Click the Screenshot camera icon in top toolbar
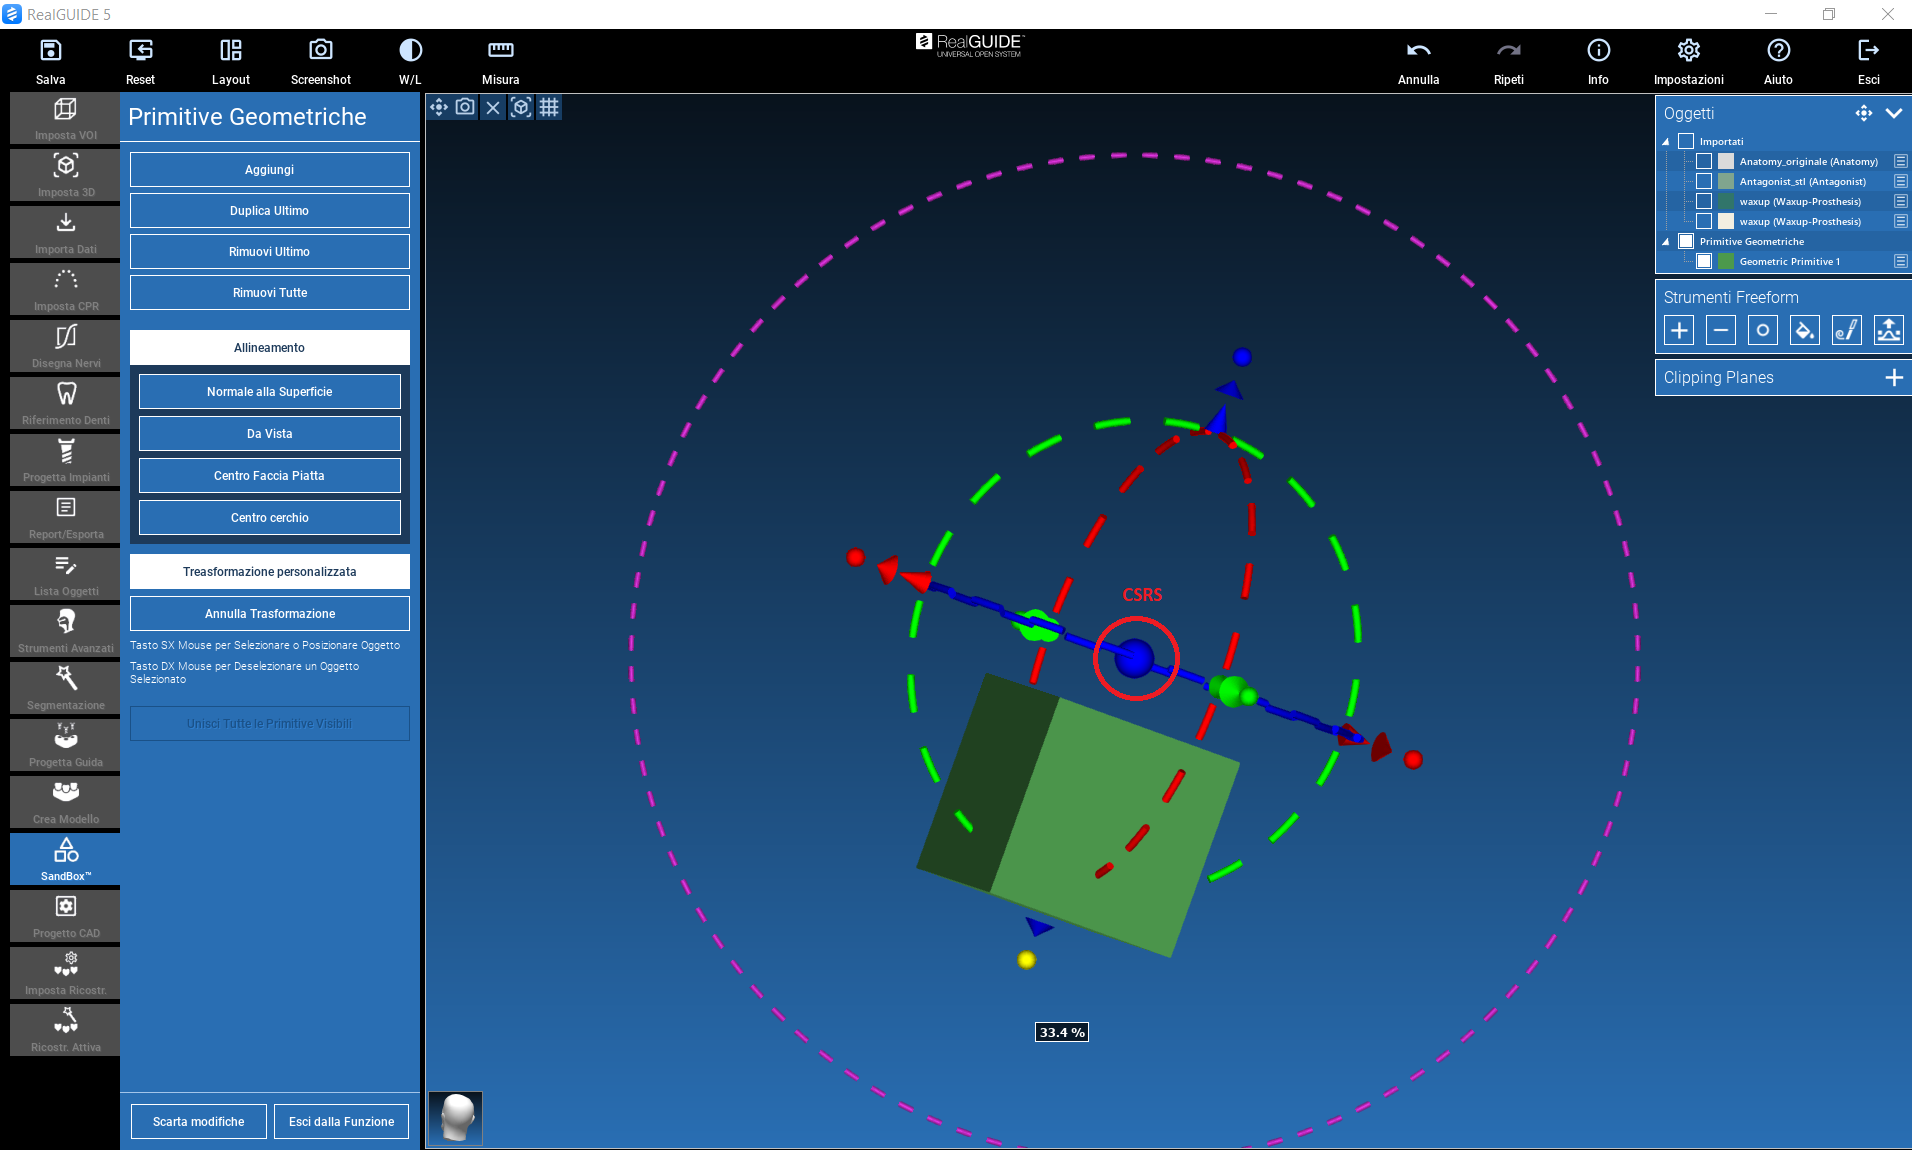 (x=320, y=51)
